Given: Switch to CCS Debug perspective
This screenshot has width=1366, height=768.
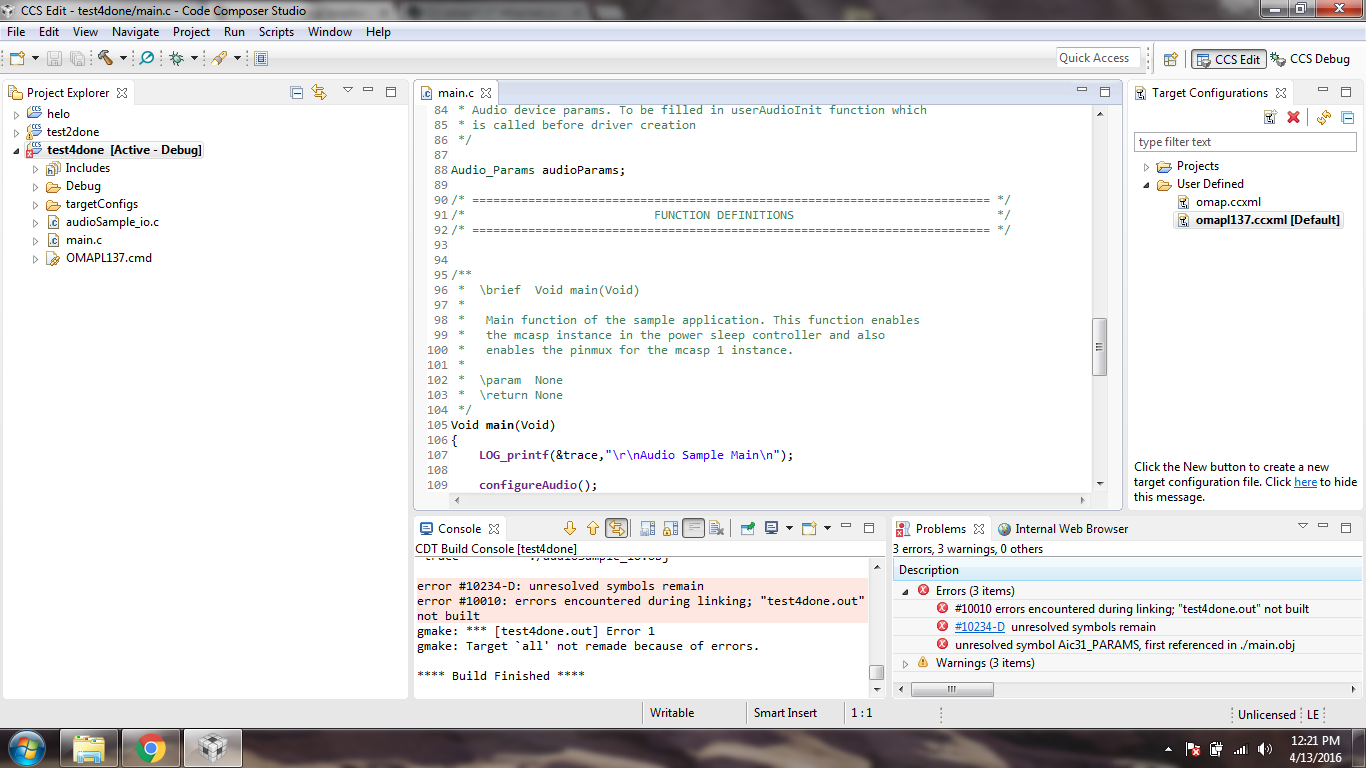Looking at the screenshot, I should [x=1310, y=59].
